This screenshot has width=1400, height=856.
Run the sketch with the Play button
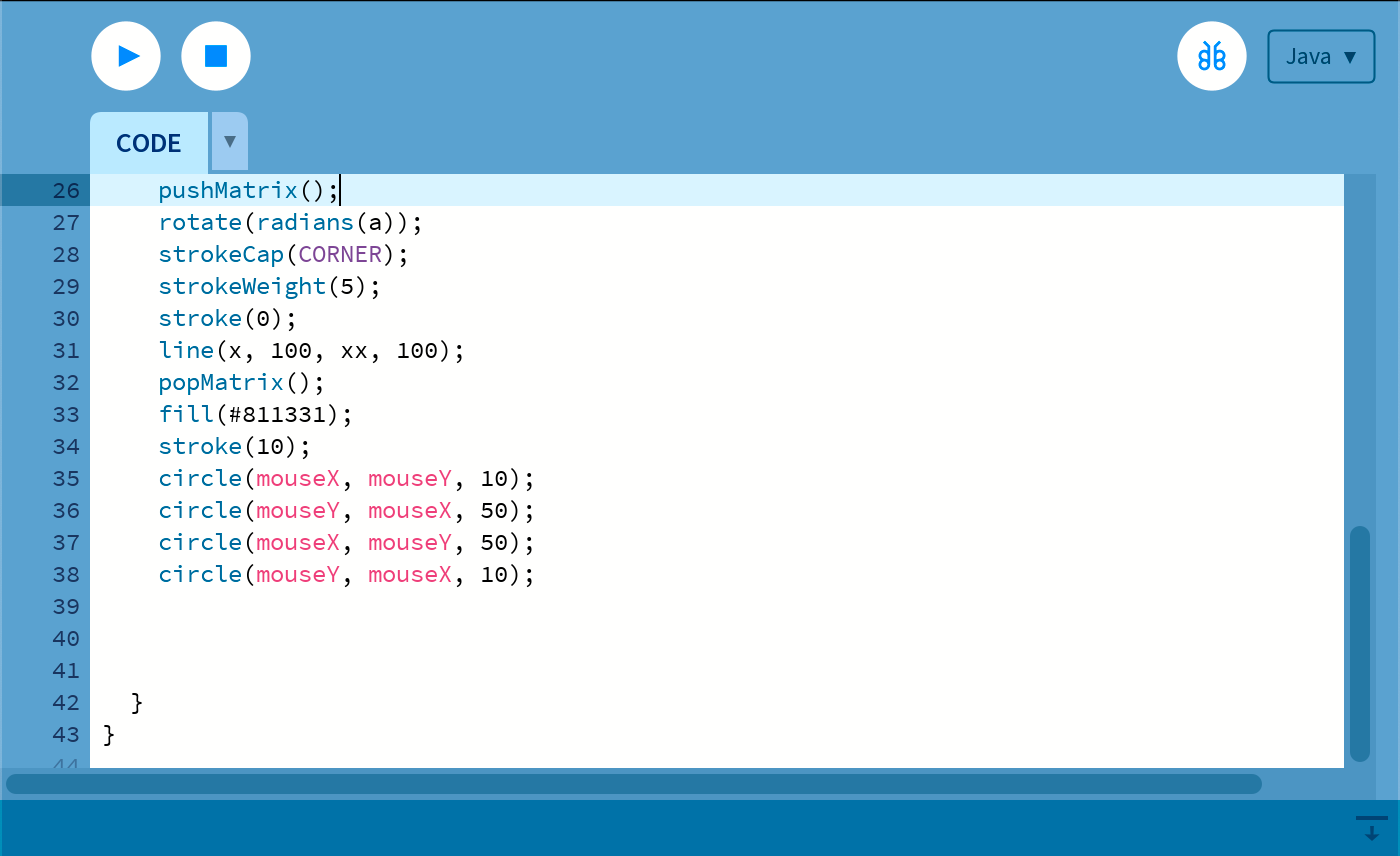[x=126, y=56]
